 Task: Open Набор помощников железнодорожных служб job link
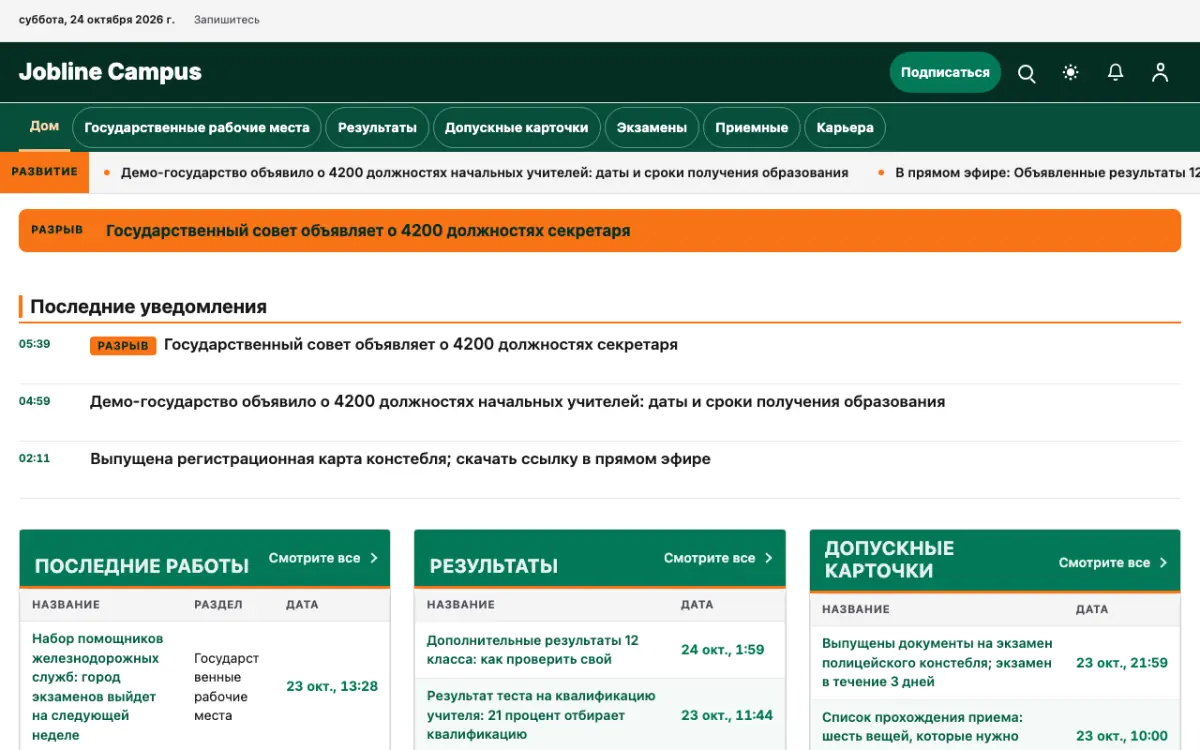98,687
